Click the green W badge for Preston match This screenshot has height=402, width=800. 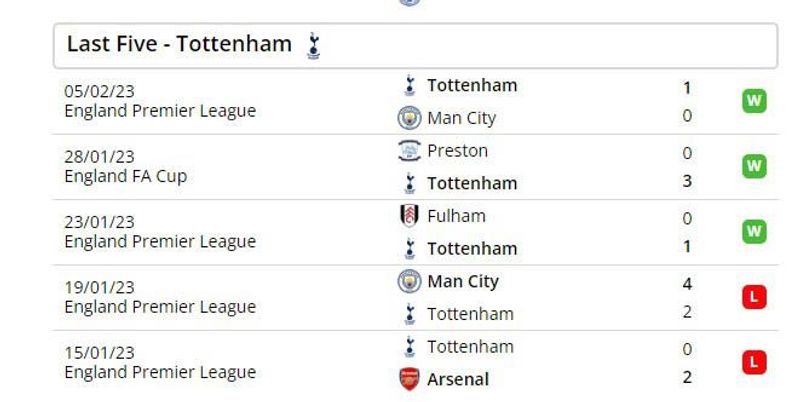point(754,166)
